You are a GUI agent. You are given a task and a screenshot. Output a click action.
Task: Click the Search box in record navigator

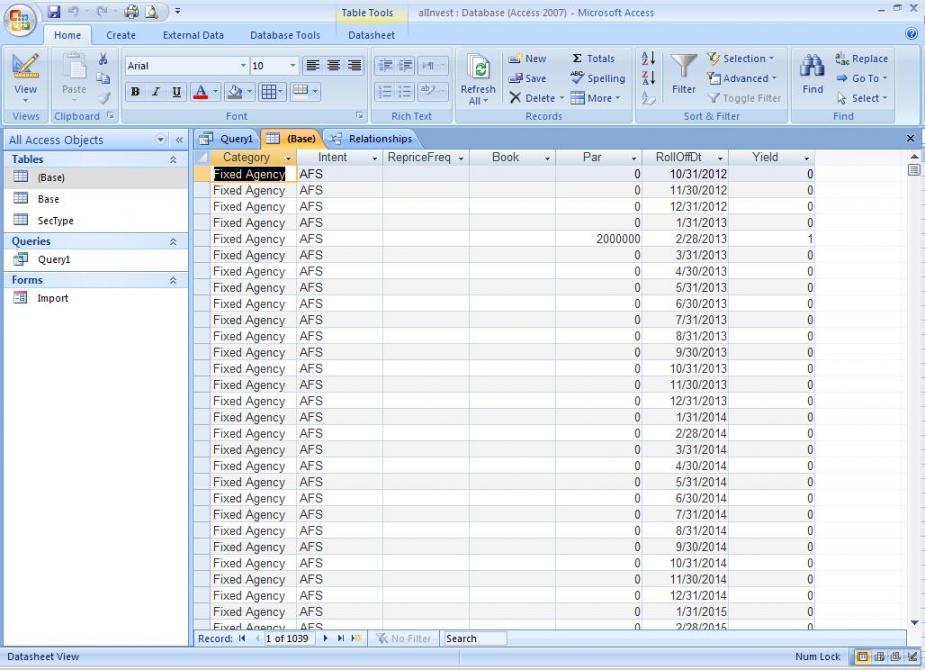[474, 639]
